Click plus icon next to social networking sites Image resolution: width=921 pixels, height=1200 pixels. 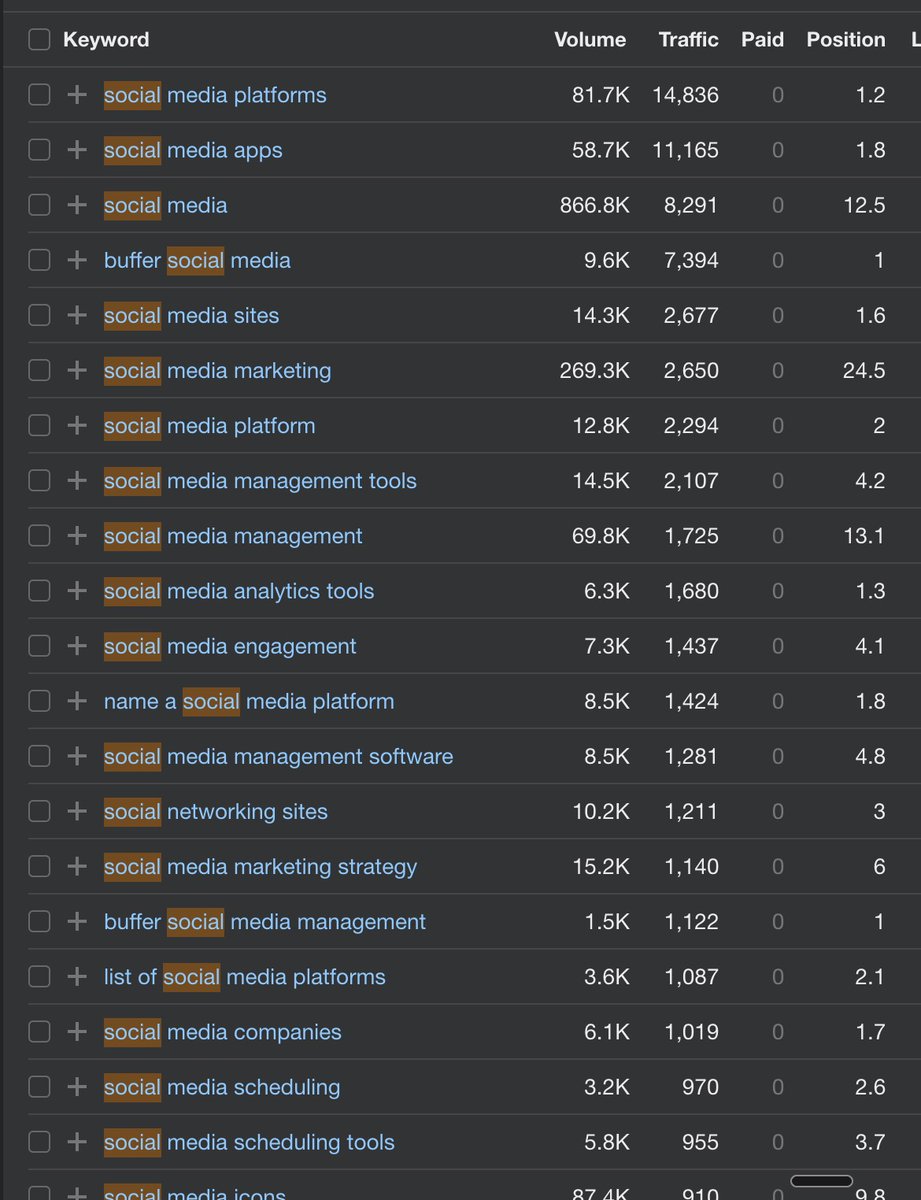click(x=77, y=811)
